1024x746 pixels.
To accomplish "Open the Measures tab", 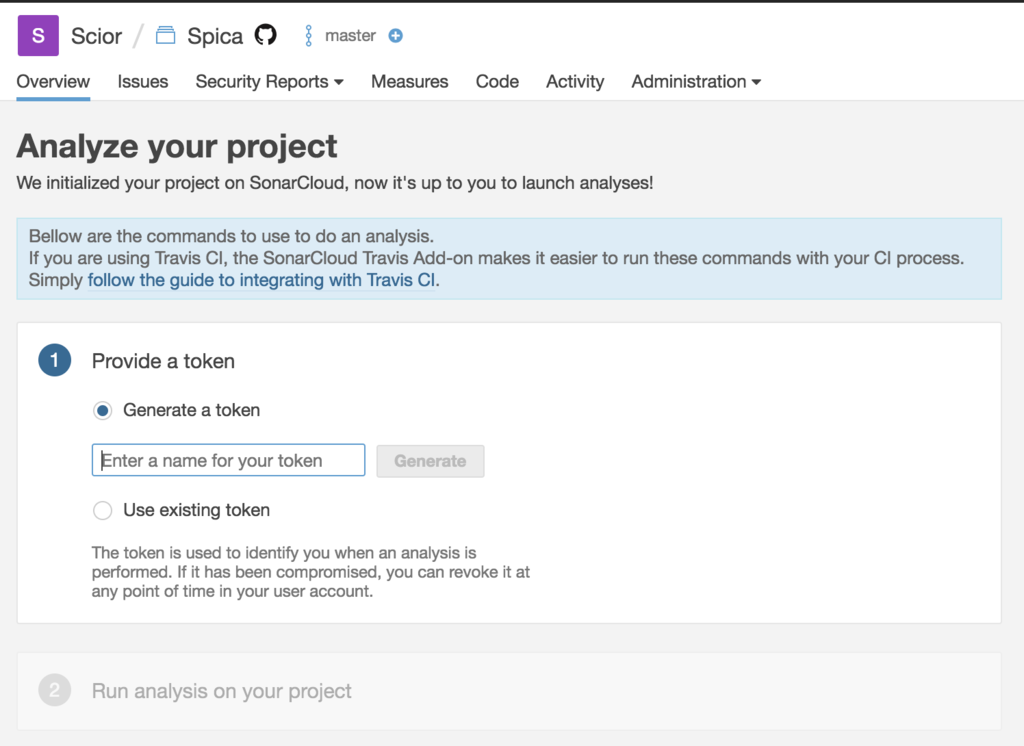I will [409, 82].
